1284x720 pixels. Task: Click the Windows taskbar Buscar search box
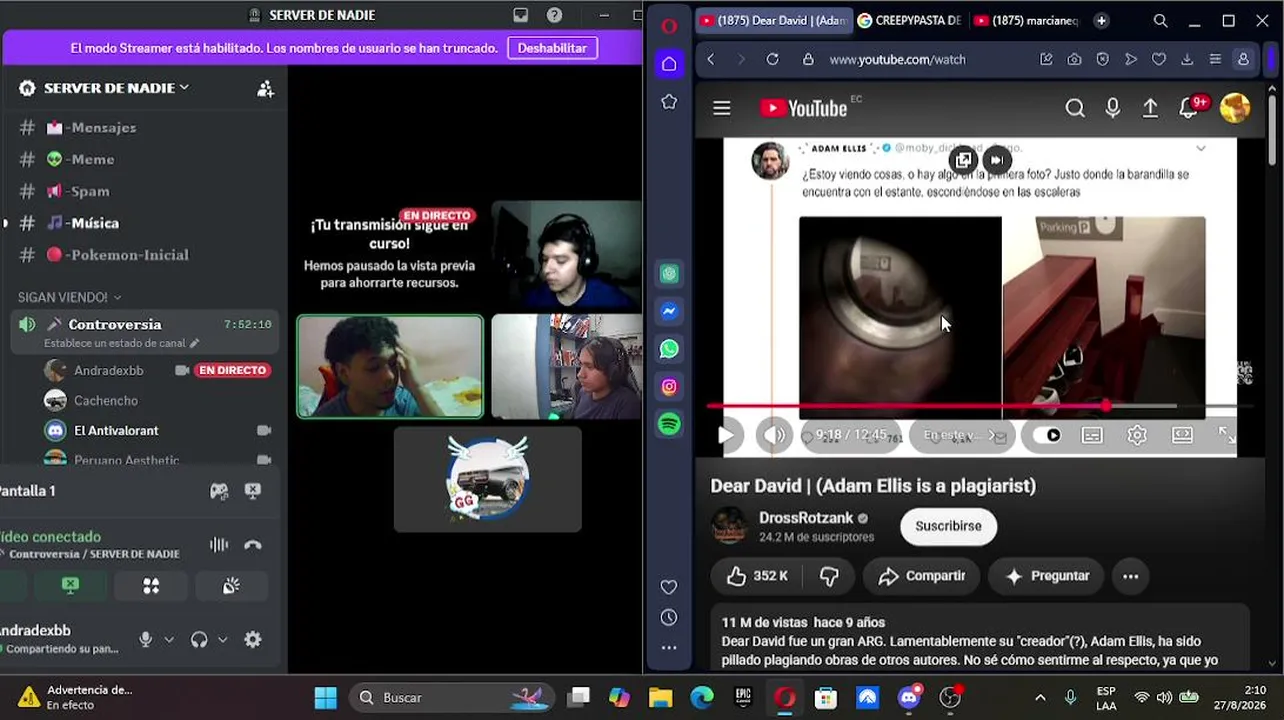click(x=450, y=698)
